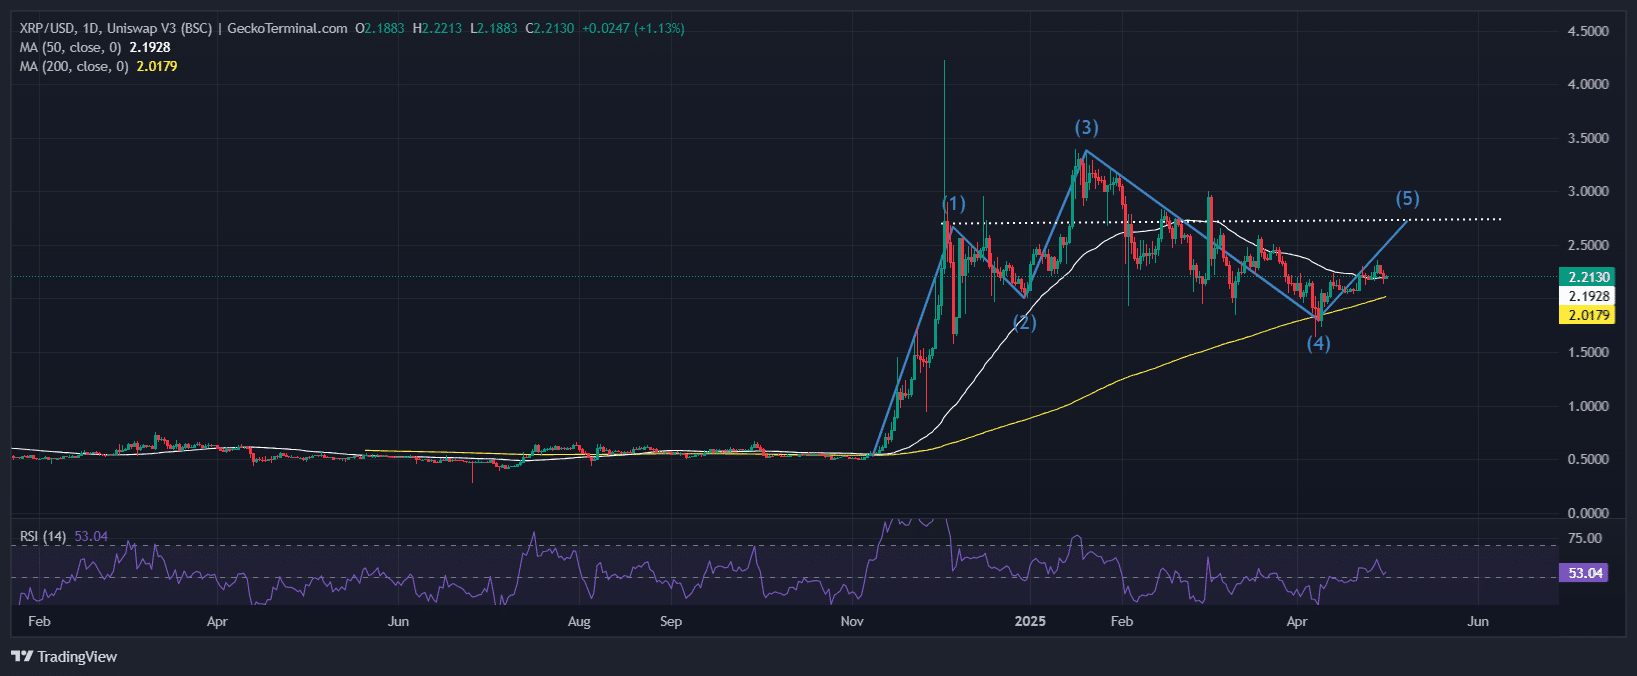Click the white 2.1928 price axis tag
Screen dimensions: 1637x676
coord(1588,296)
